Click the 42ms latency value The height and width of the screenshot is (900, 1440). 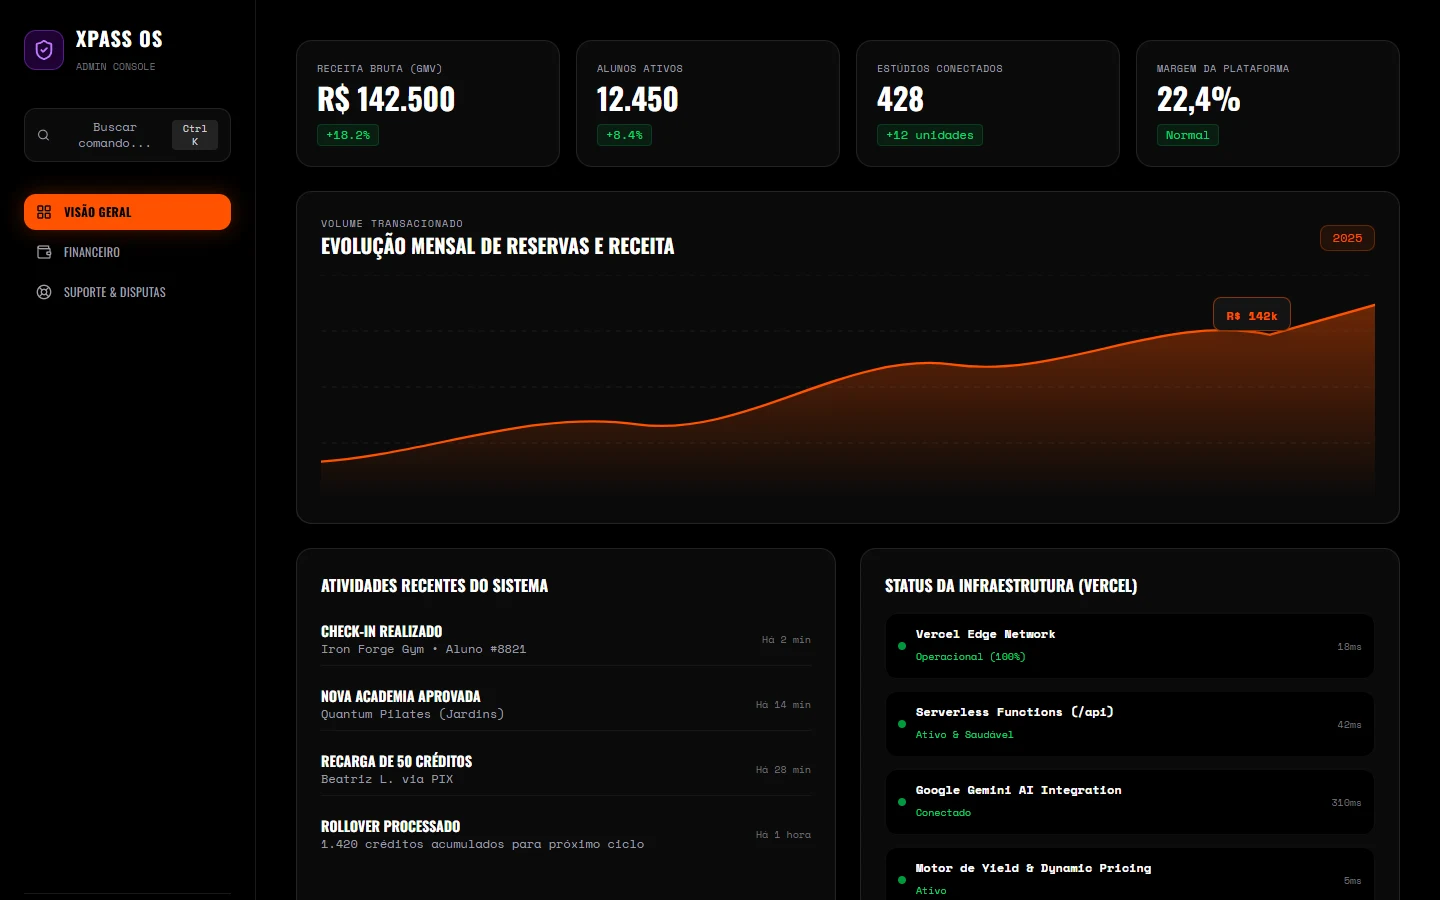click(1349, 725)
